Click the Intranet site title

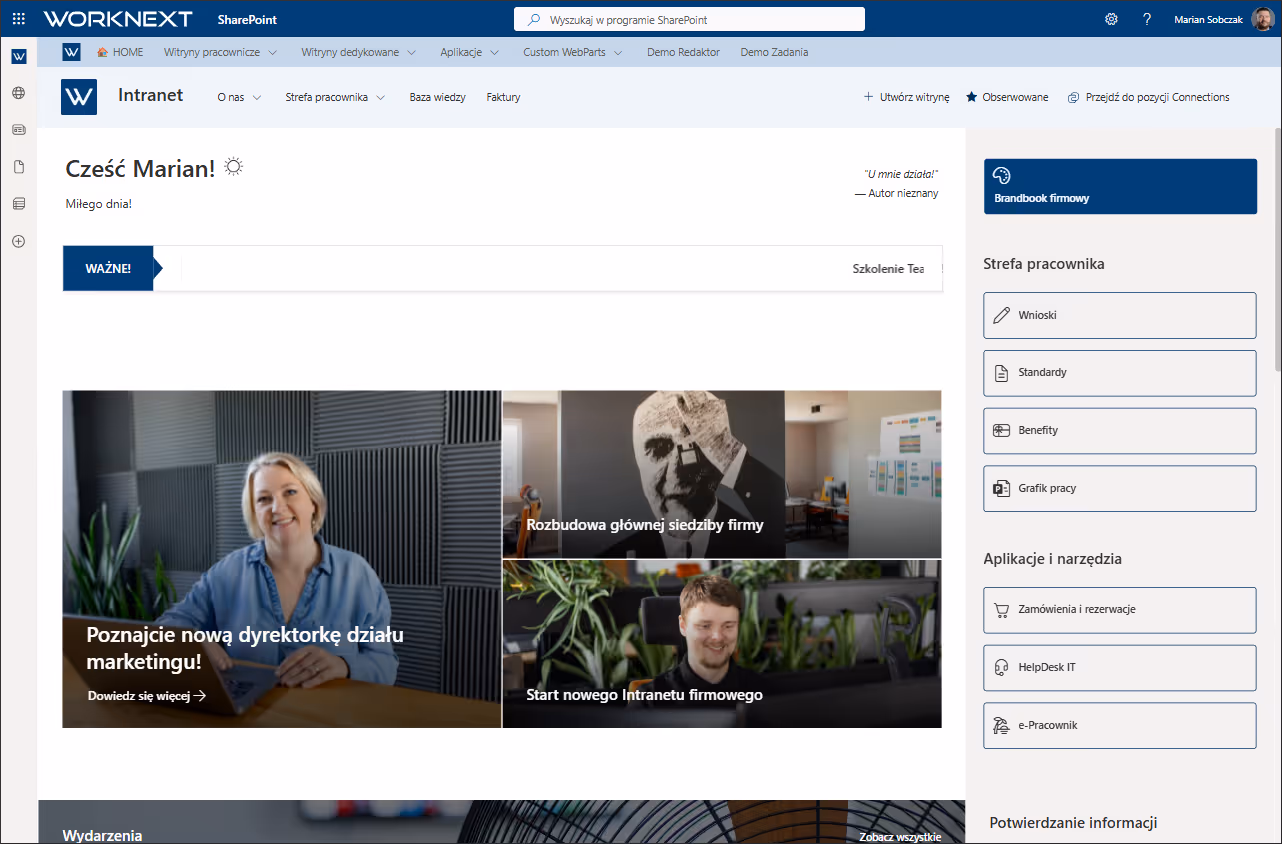coord(151,95)
